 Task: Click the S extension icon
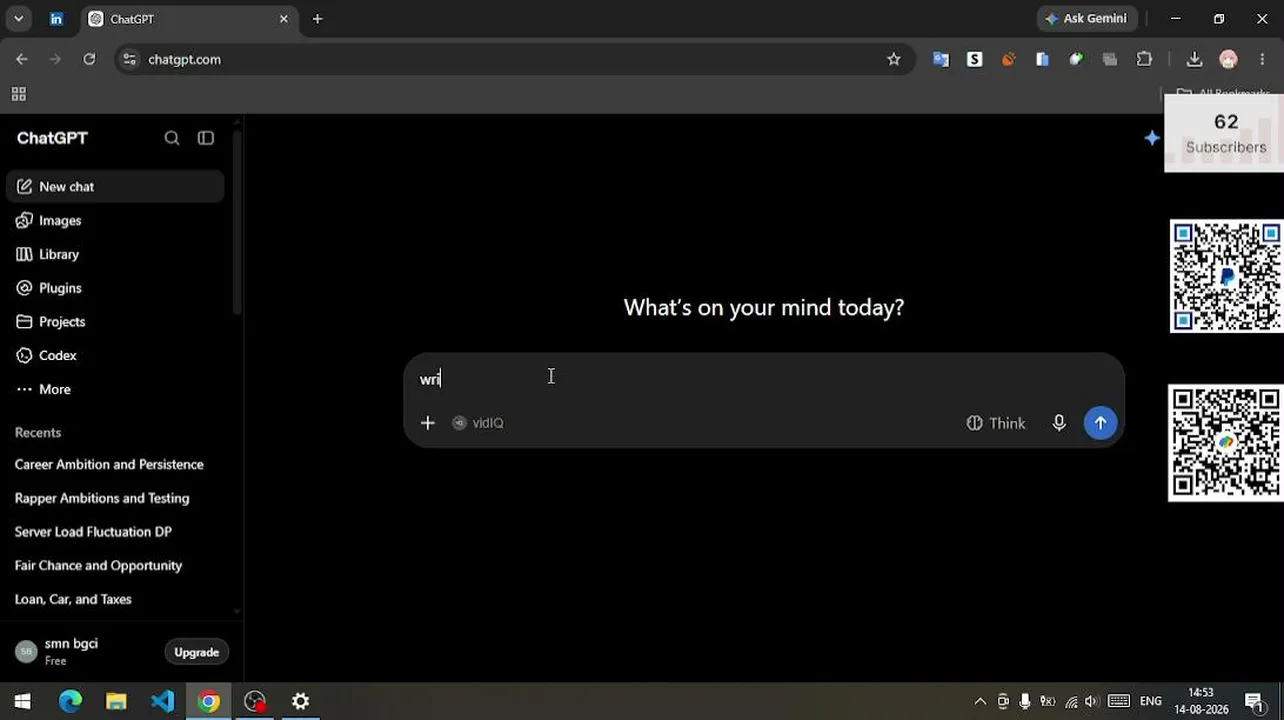pyautogui.click(x=975, y=59)
